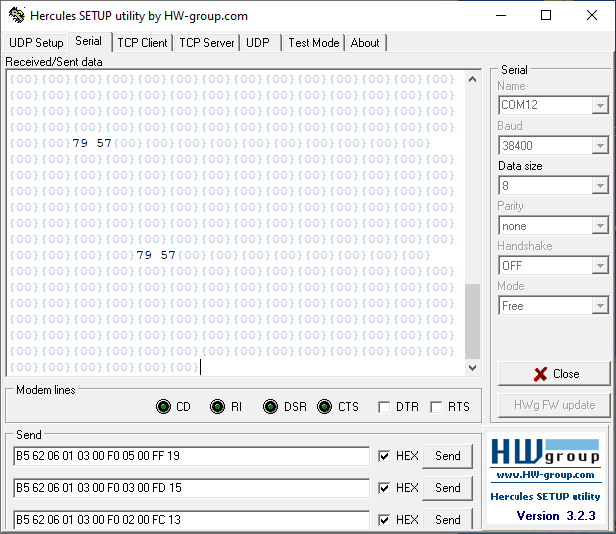The height and width of the screenshot is (534, 616).
Task: Open the serial port Name dropdown (COM12)
Action: click(x=600, y=105)
